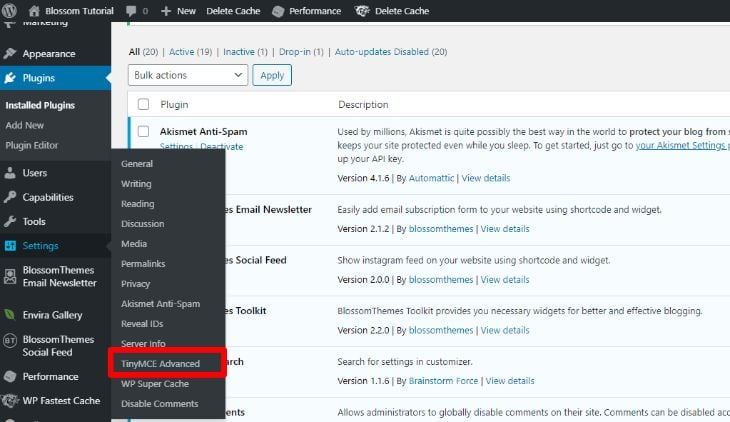The height and width of the screenshot is (422, 730).
Task: Click the cheetah icon beside Delete Cache
Action: pyautogui.click(x=362, y=11)
